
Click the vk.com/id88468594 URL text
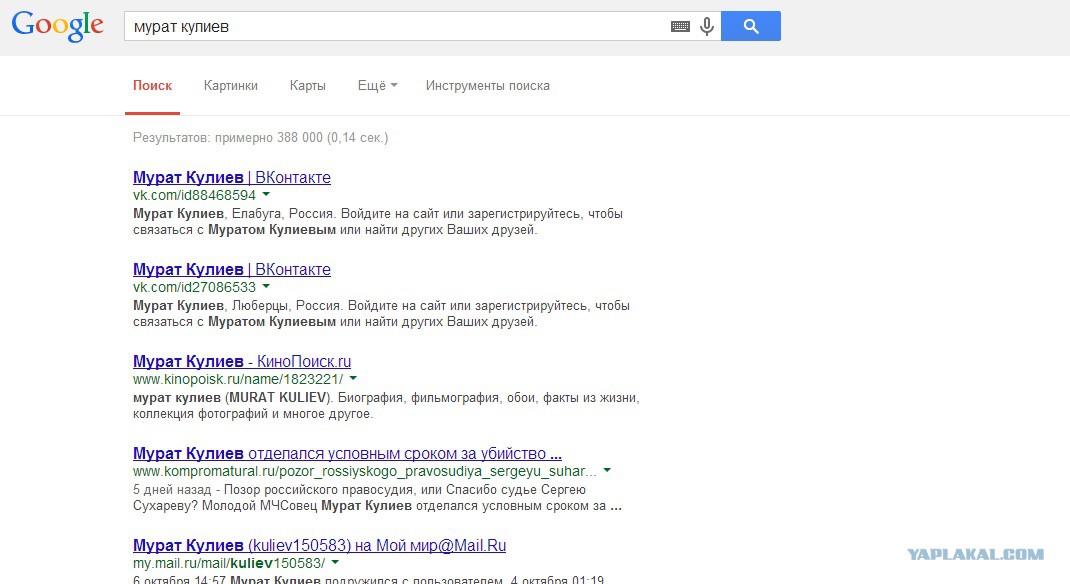click(x=194, y=195)
